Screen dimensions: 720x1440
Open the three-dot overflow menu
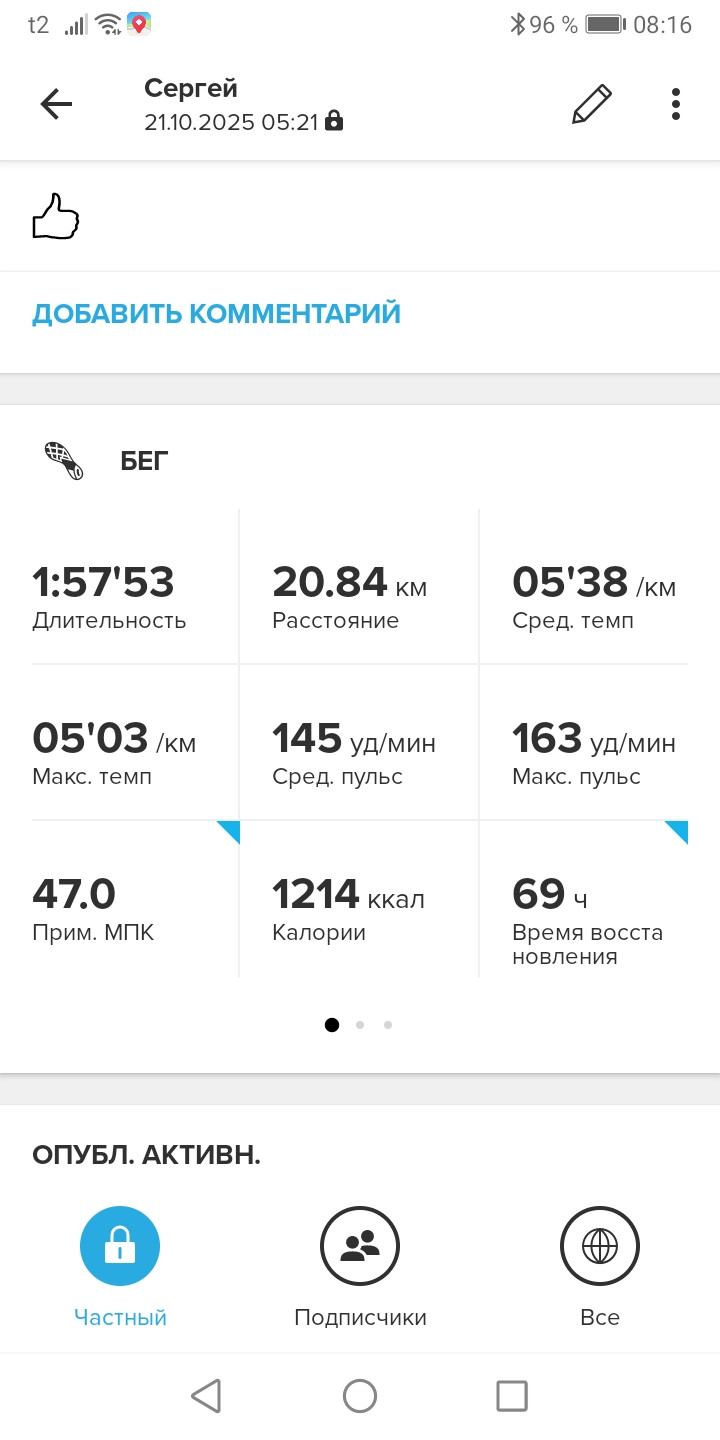click(x=676, y=104)
